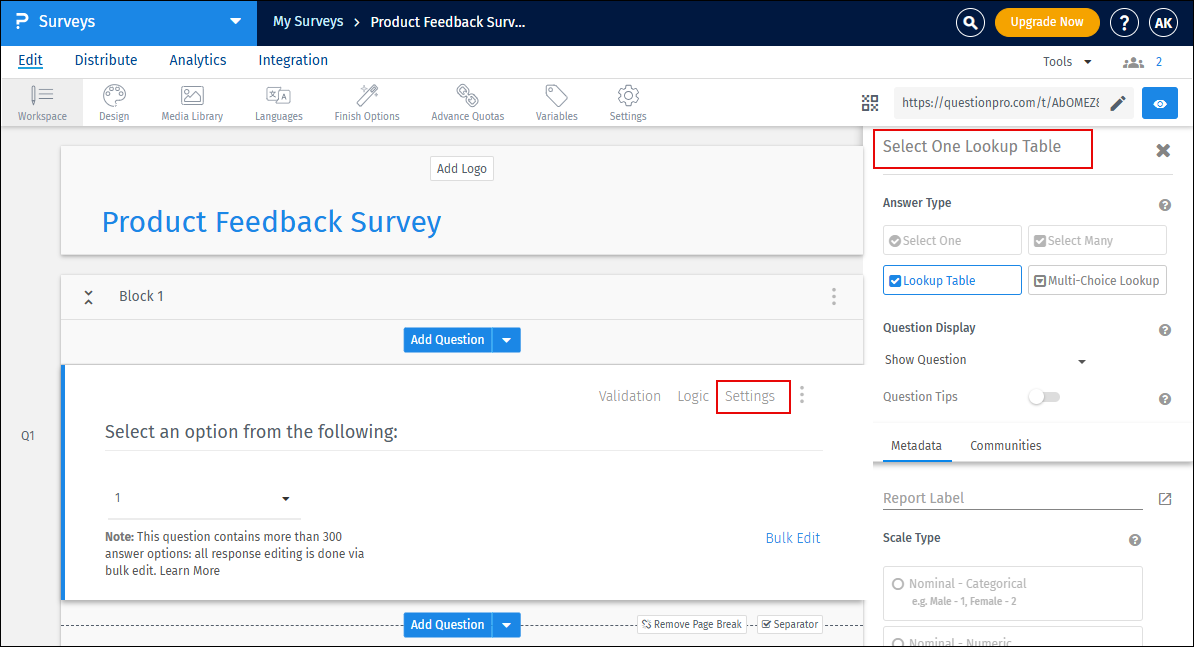
Task: Open the Workspace toolbar icon
Action: pos(42,103)
